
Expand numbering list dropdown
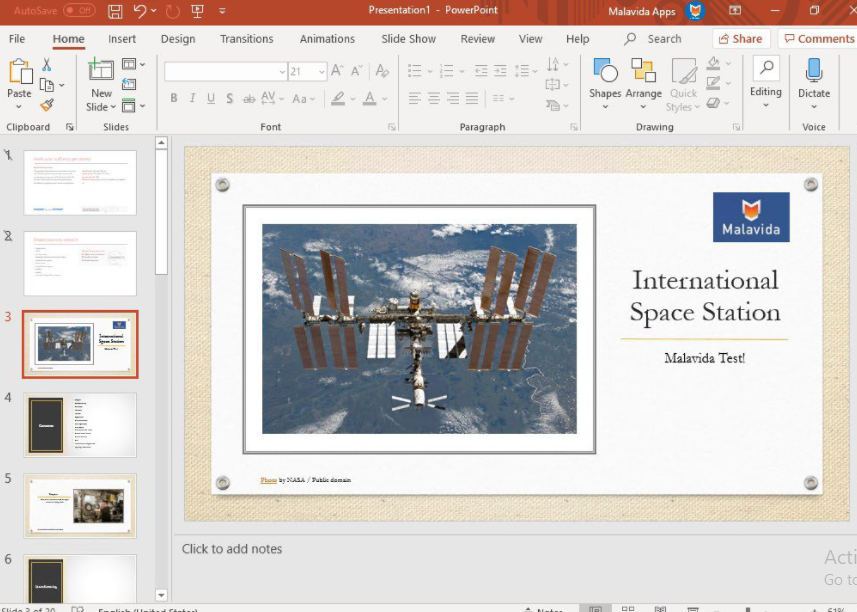[462, 71]
